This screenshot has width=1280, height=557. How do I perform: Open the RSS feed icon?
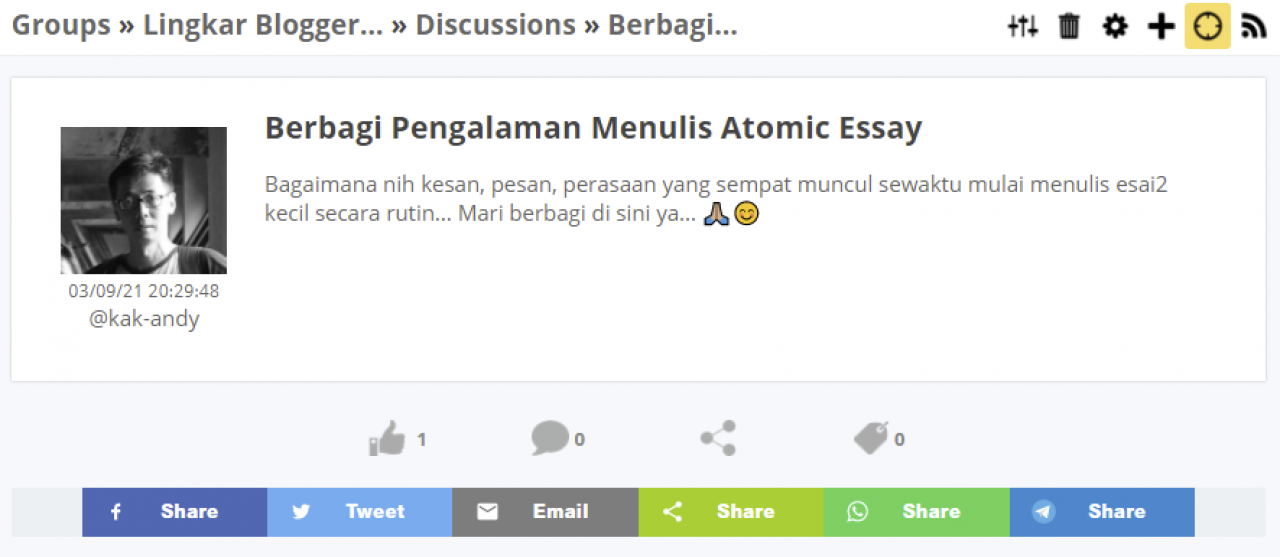pos(1253,26)
